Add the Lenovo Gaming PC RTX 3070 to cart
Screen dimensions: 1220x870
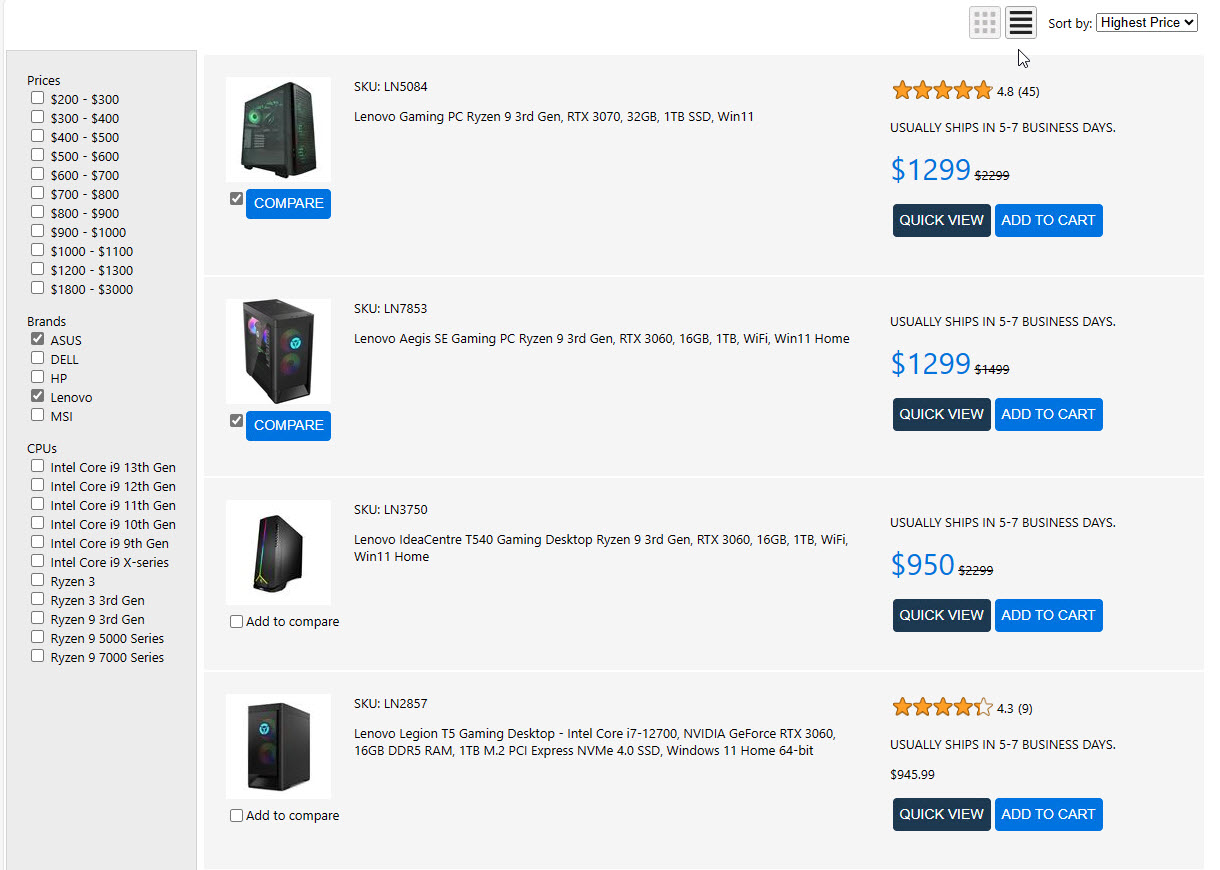1048,221
